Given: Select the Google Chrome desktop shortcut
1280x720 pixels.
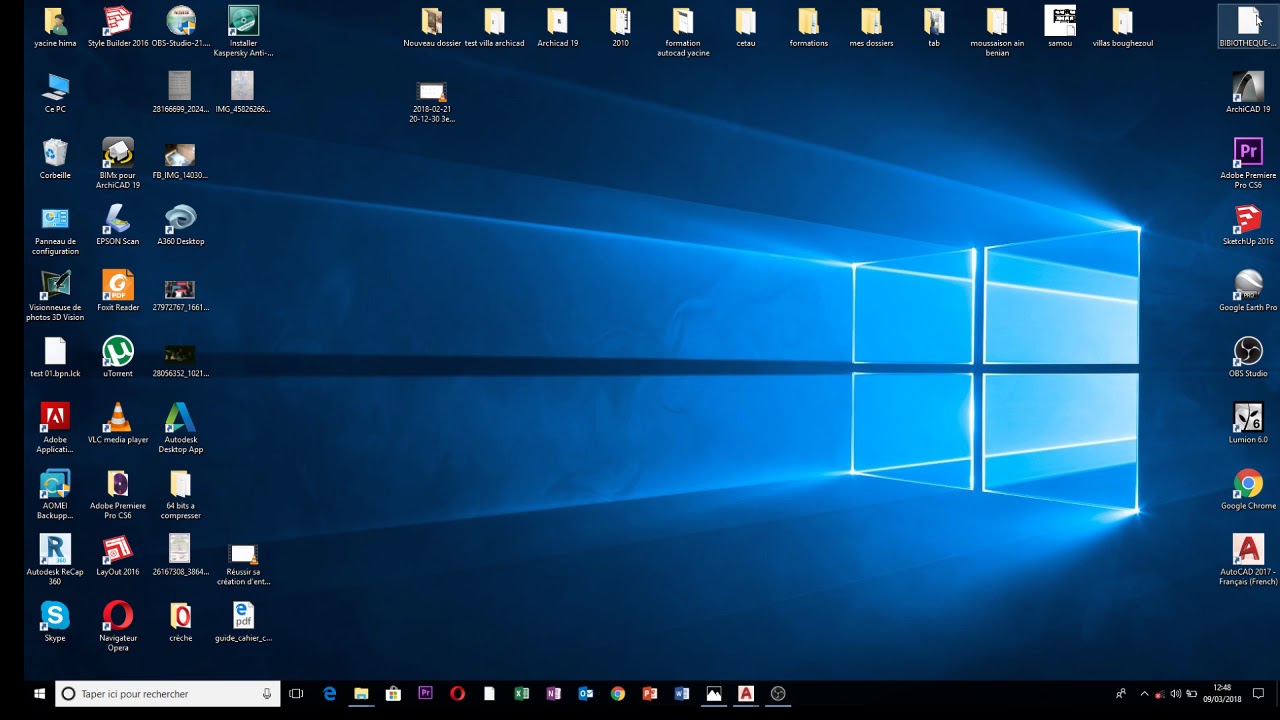Looking at the screenshot, I should coord(1248,489).
